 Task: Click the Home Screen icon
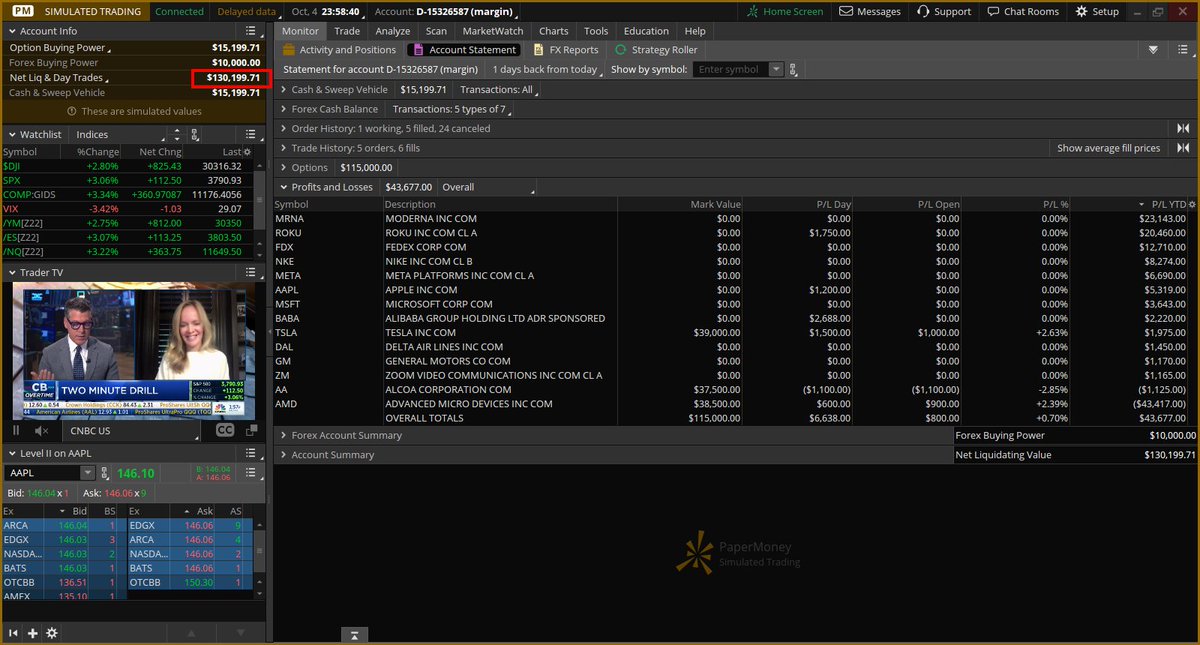[x=754, y=11]
